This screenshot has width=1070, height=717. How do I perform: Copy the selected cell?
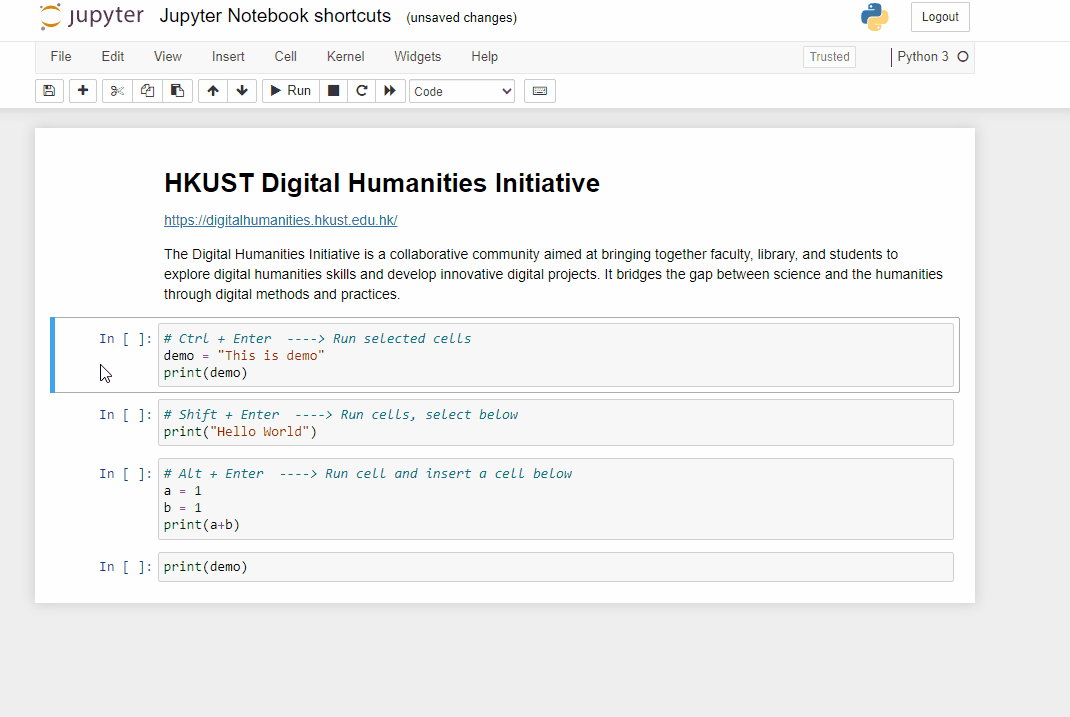(x=147, y=90)
